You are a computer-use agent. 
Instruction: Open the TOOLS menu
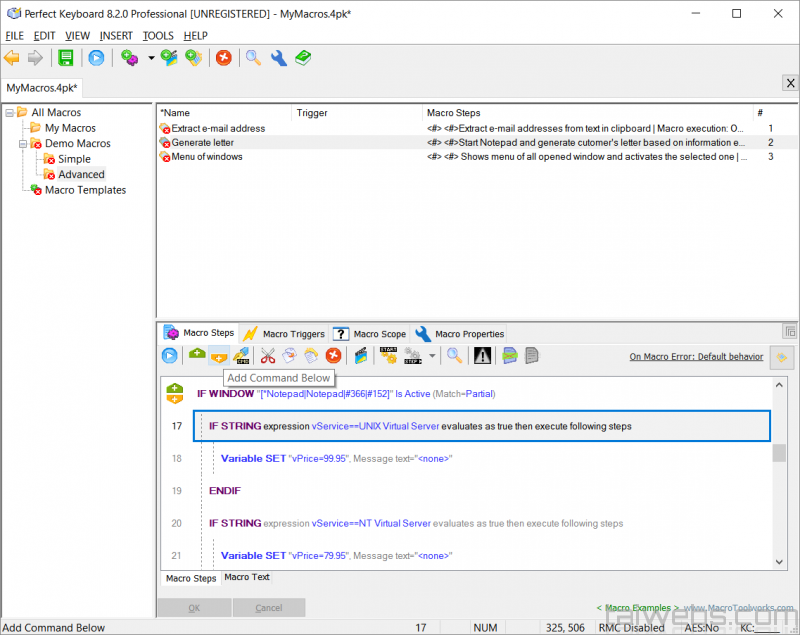coord(158,36)
